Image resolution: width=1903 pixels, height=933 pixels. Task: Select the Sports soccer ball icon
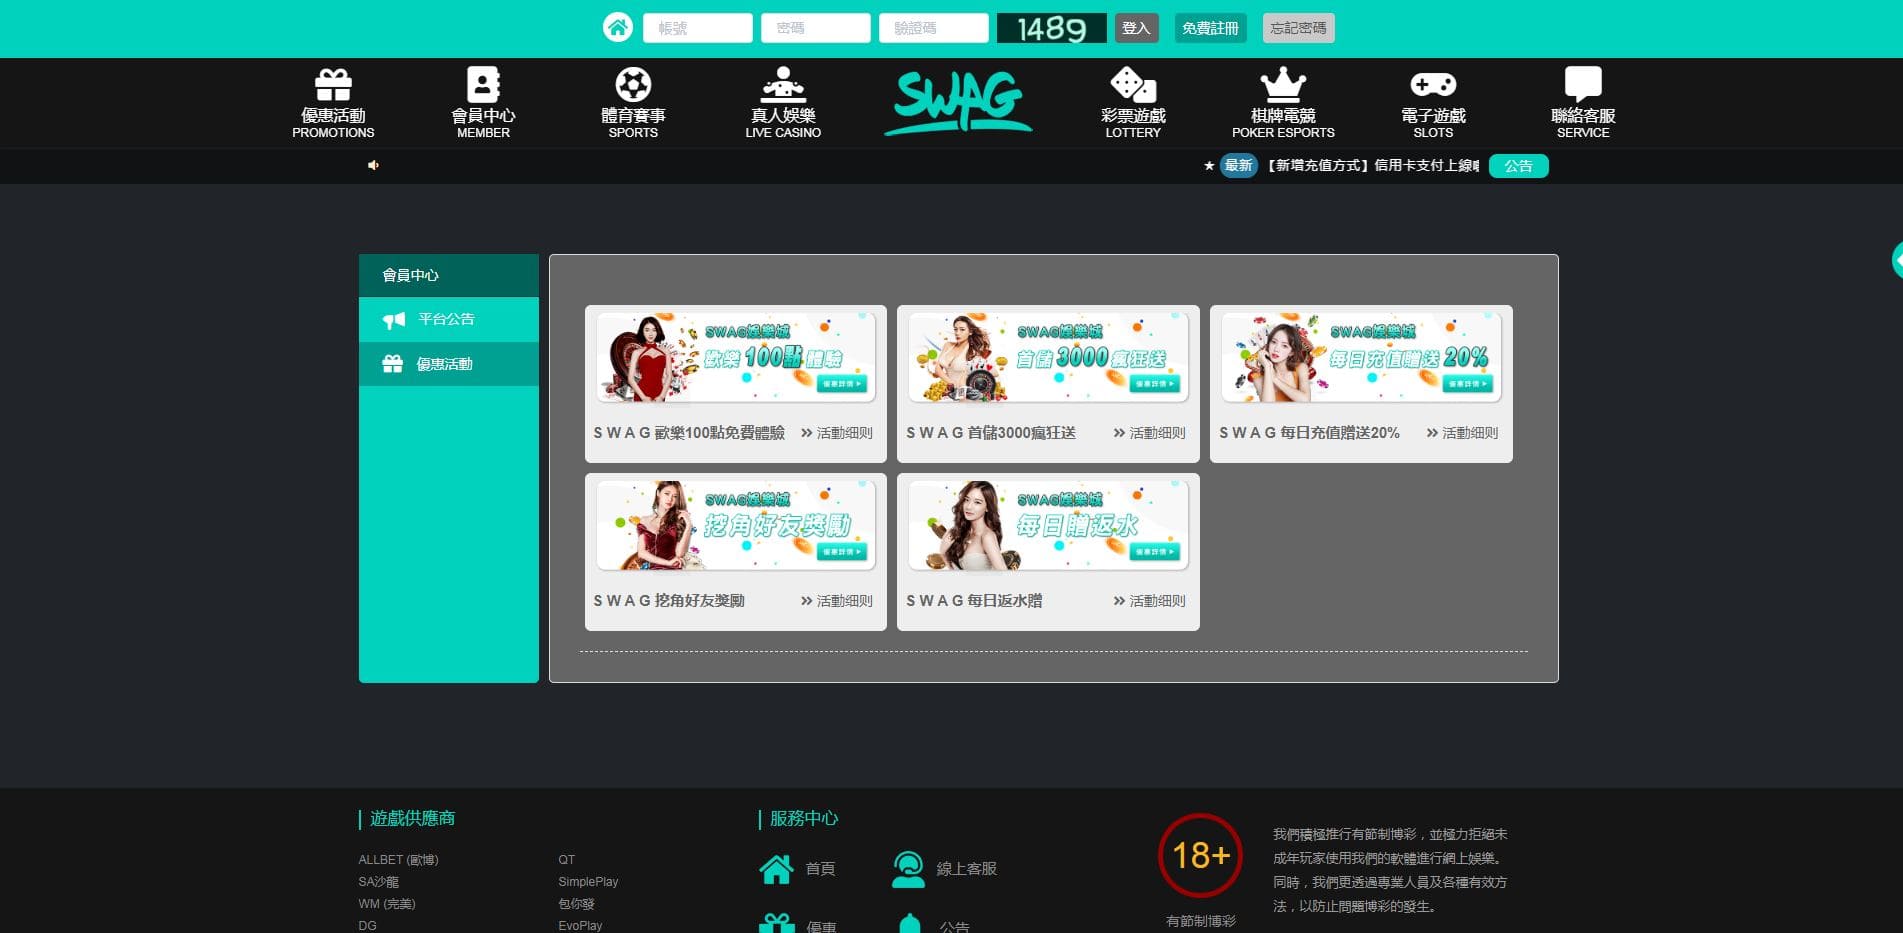click(x=633, y=85)
